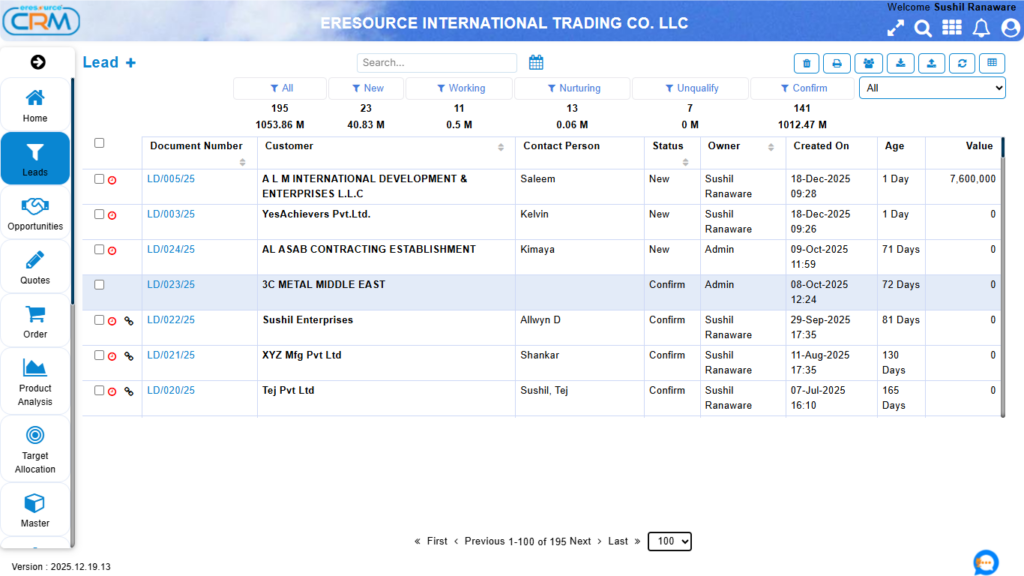Open the 'All' filter dropdown
This screenshot has height=576, width=1024.
click(931, 88)
